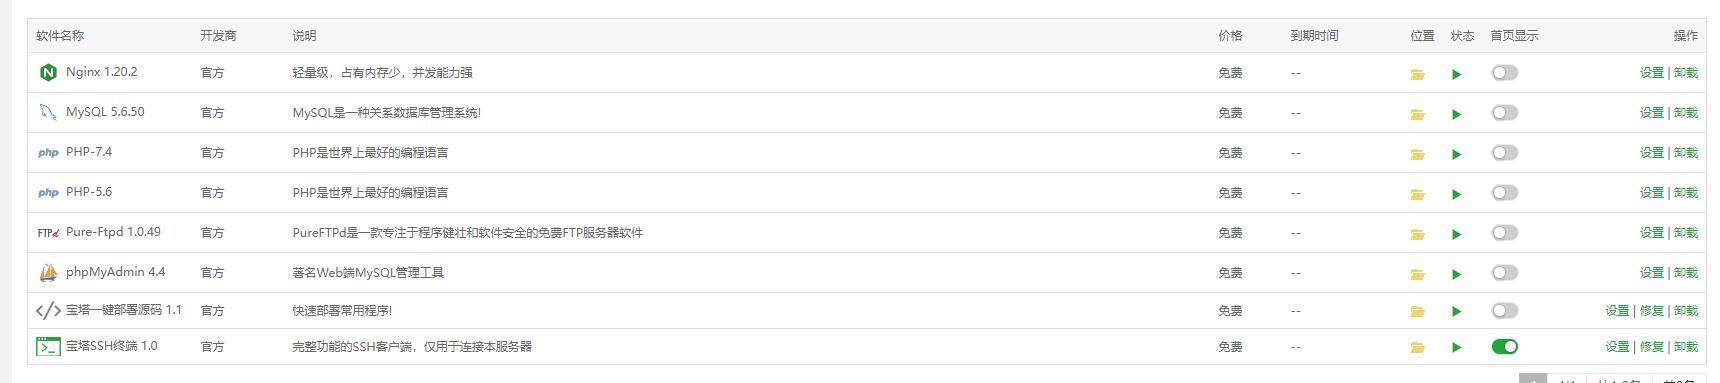
Task: Open 设置 for PHP-7.4
Action: pyautogui.click(x=1652, y=153)
